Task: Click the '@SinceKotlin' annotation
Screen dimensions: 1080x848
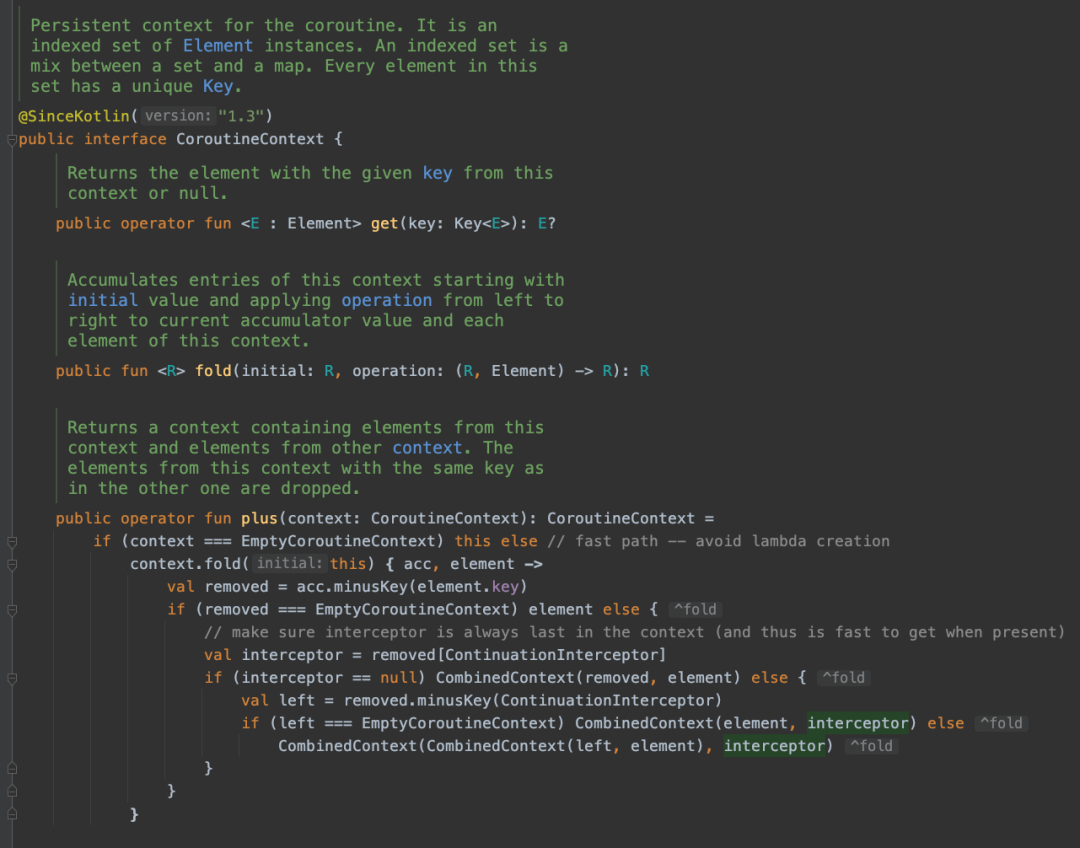Action: (74, 116)
